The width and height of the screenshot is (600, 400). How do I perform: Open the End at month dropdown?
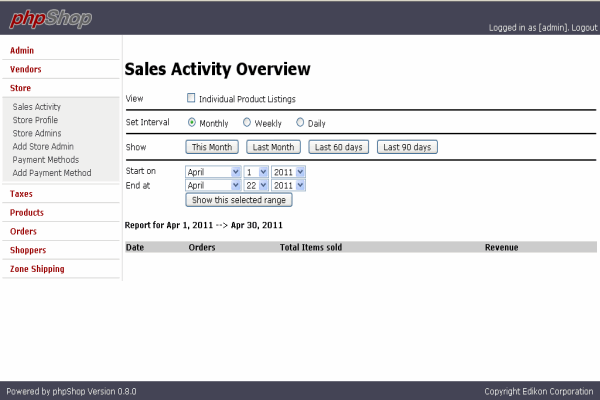[213, 185]
